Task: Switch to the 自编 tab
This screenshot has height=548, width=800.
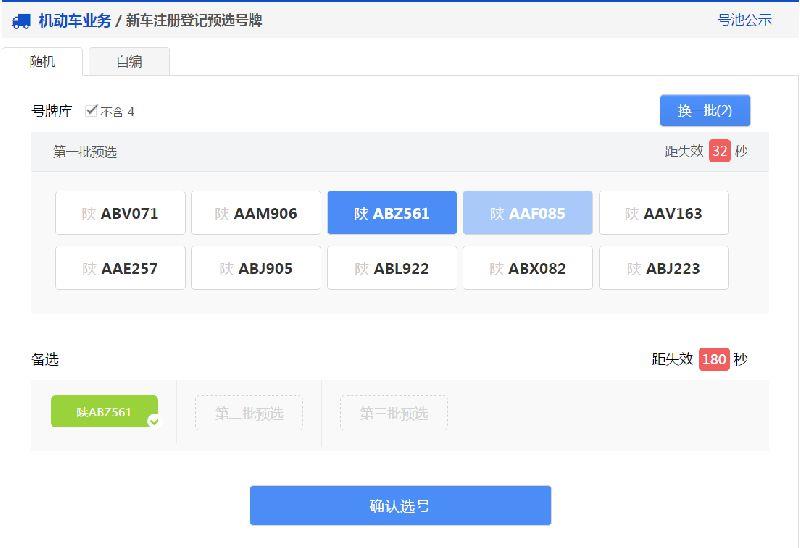Action: coord(129,62)
